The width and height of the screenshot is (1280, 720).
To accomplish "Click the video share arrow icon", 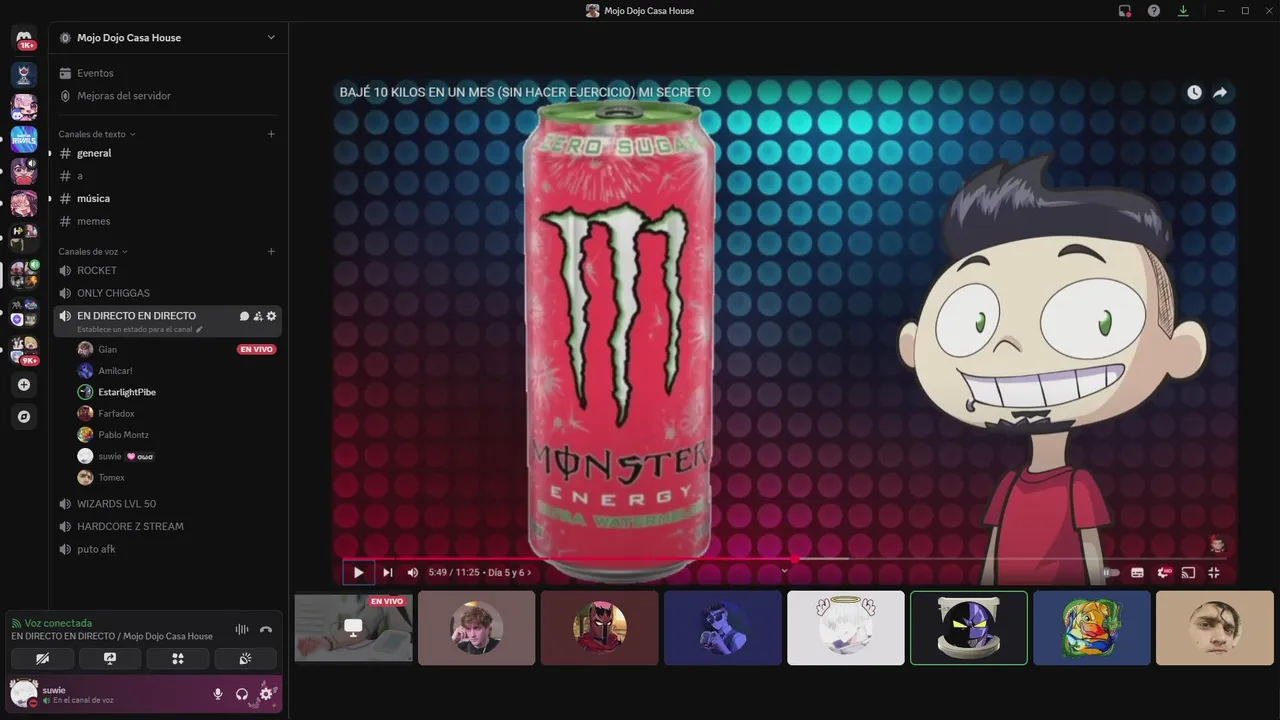I will pos(1220,92).
